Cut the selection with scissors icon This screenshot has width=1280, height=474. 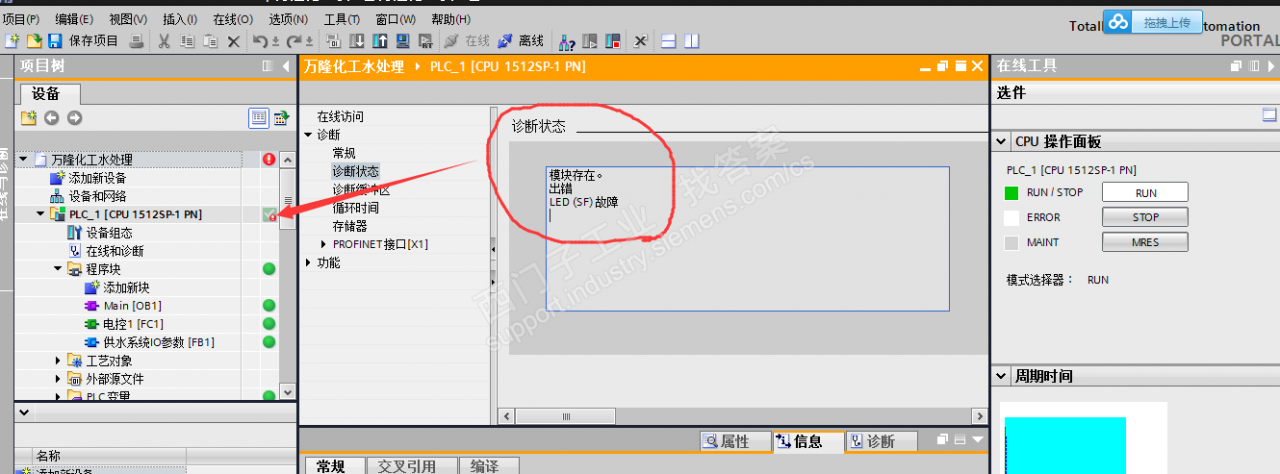coord(164,41)
